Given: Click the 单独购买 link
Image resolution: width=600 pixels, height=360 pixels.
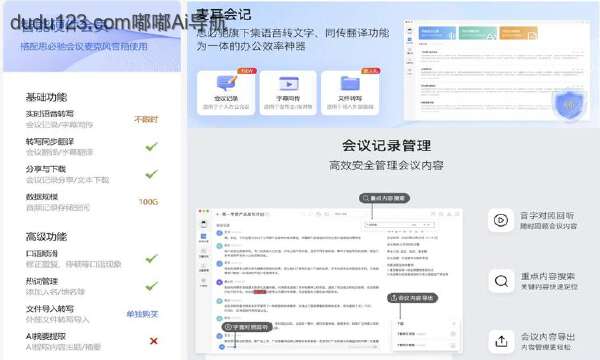Looking at the screenshot, I should tap(142, 314).
